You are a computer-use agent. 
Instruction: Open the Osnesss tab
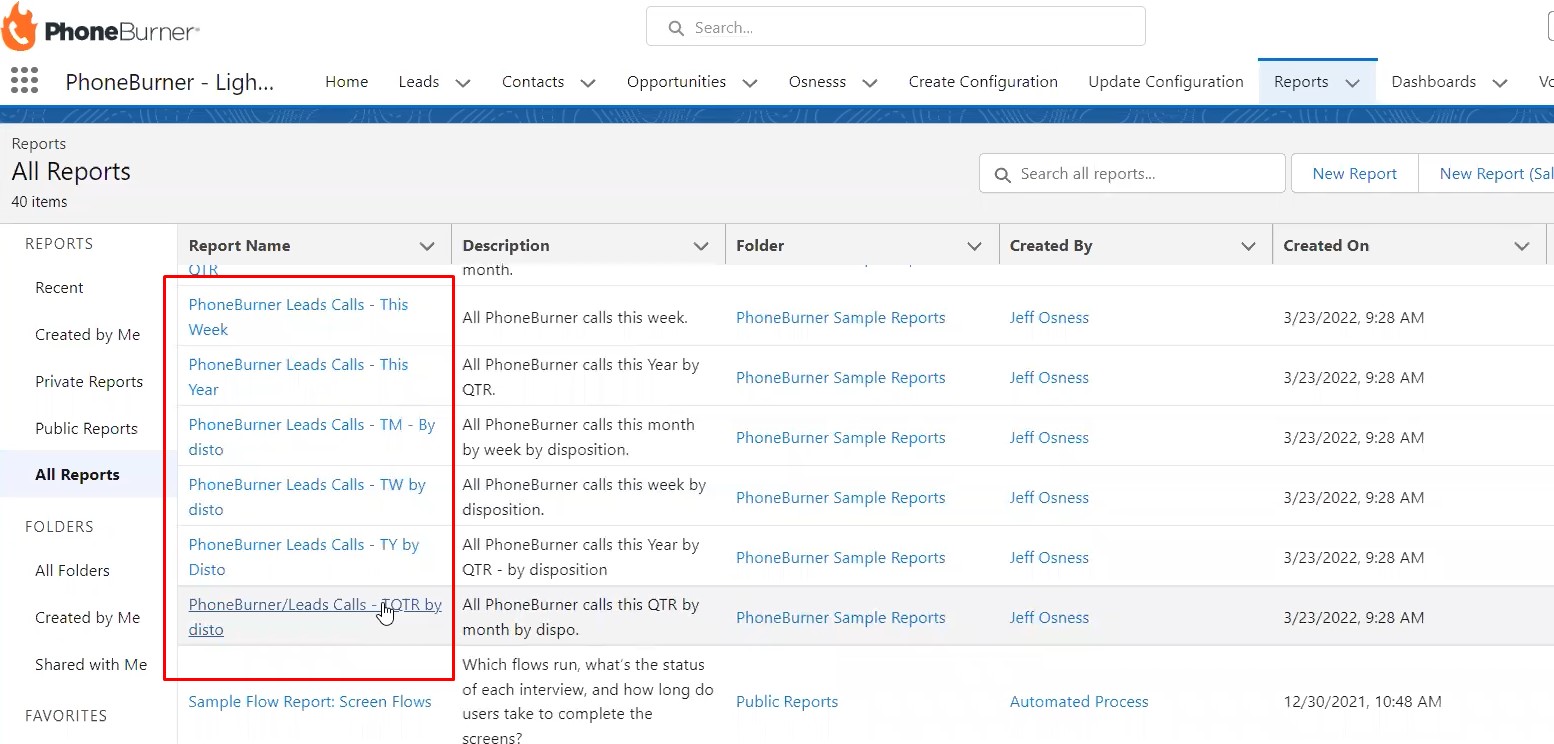[817, 82]
